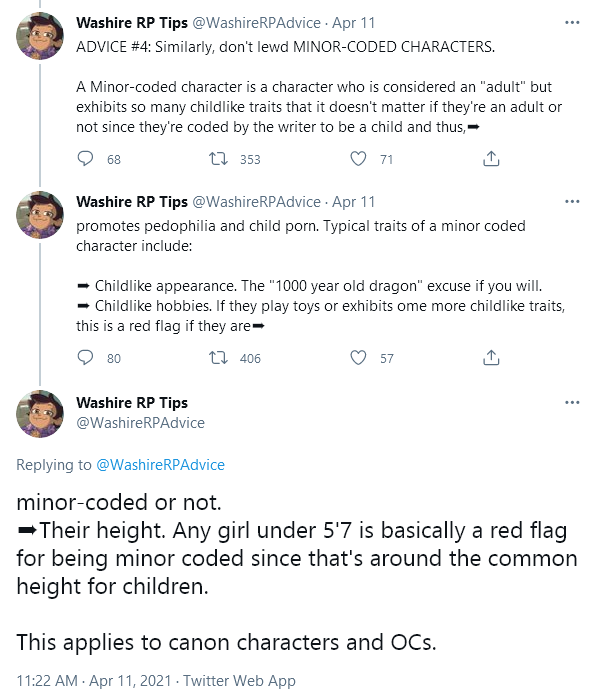
Task: Click @WashireRPAdvice handle under main tweet name
Action: pos(140,423)
